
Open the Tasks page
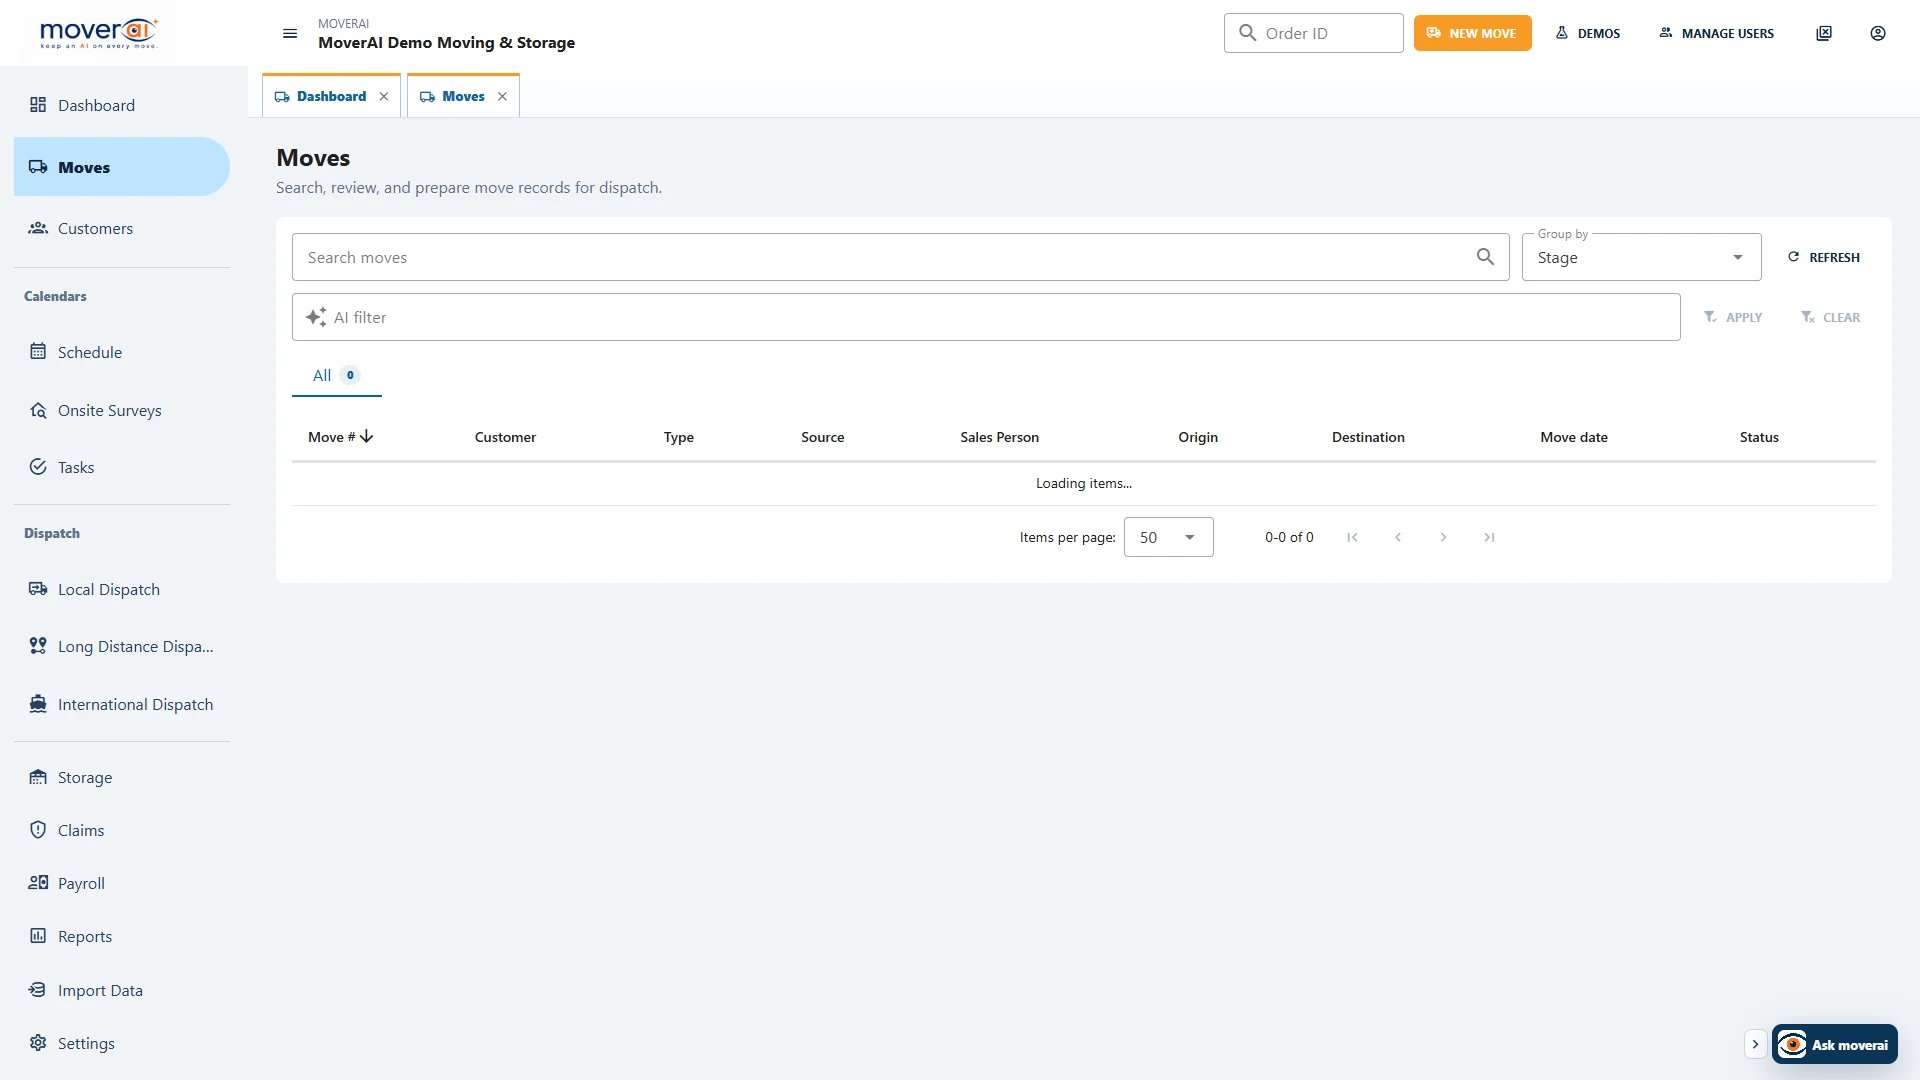pos(122,467)
